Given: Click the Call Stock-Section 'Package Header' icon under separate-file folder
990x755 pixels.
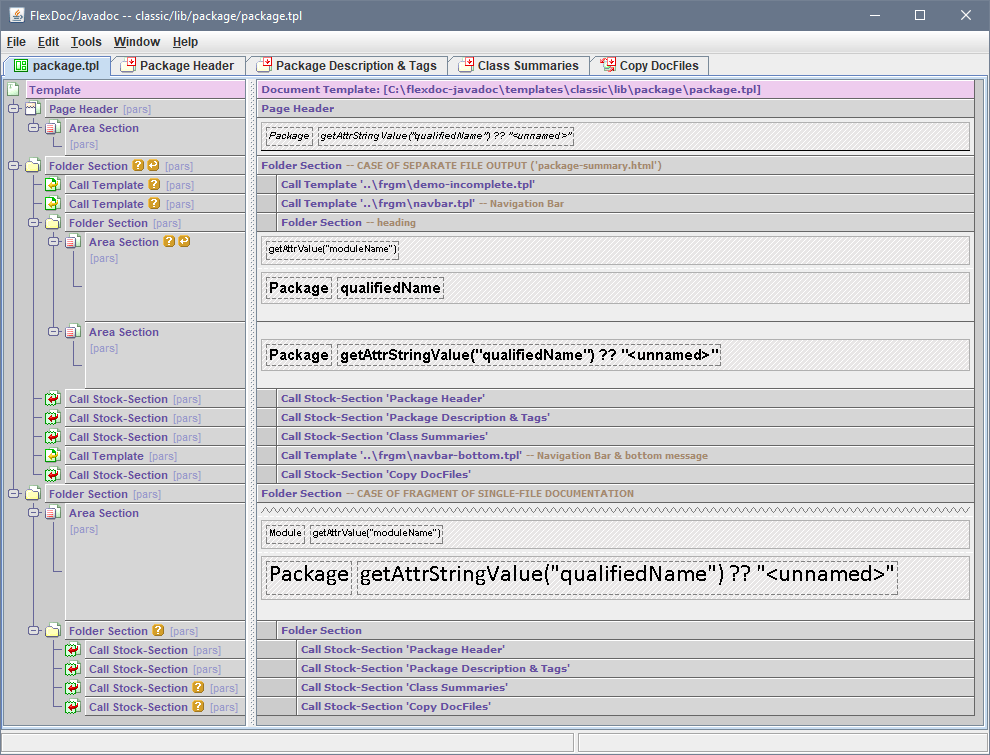Looking at the screenshot, I should pyautogui.click(x=53, y=399).
